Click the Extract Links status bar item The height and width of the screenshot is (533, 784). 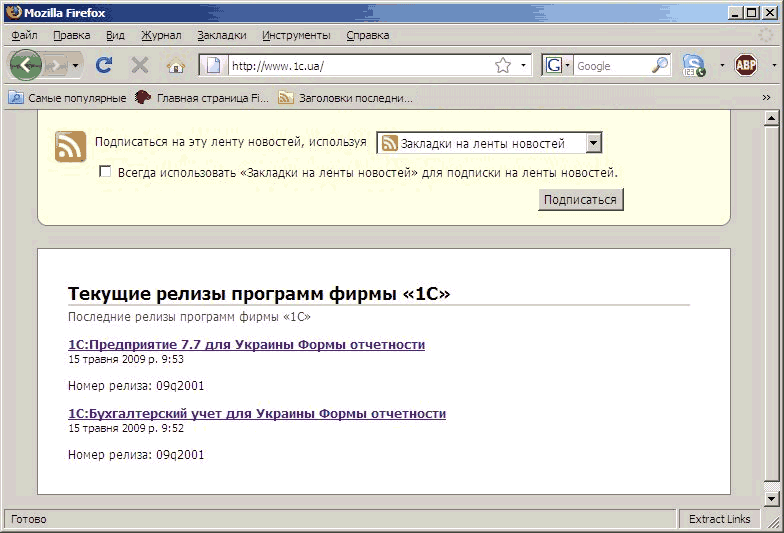719,519
